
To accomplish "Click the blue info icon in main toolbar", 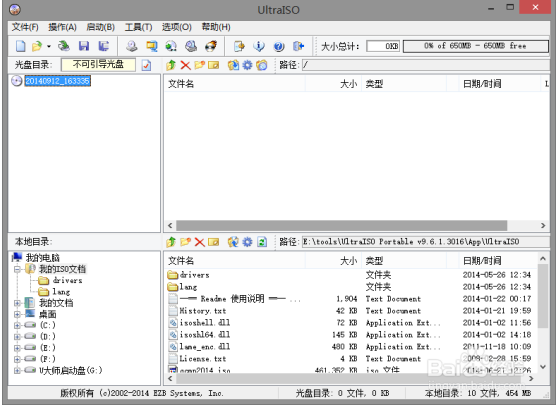I will pyautogui.click(x=259, y=46).
